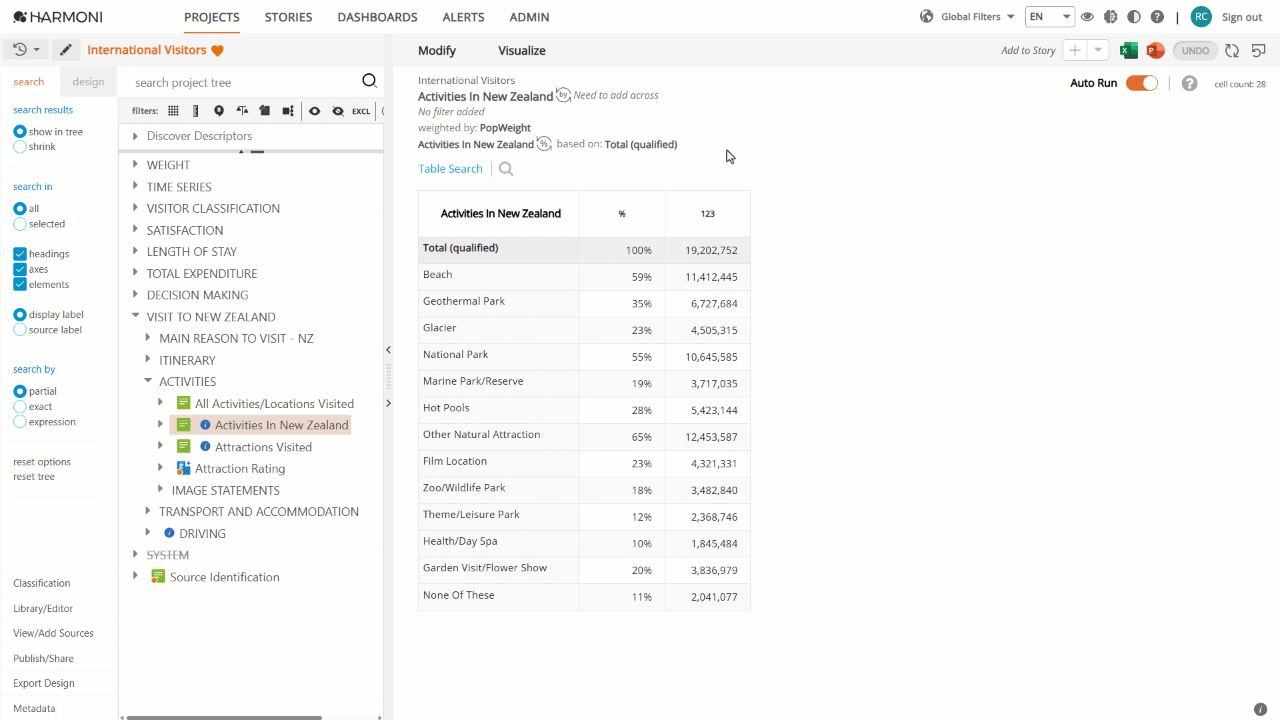Toggle the Auto Run switch
The image size is (1280, 720).
(x=1142, y=83)
